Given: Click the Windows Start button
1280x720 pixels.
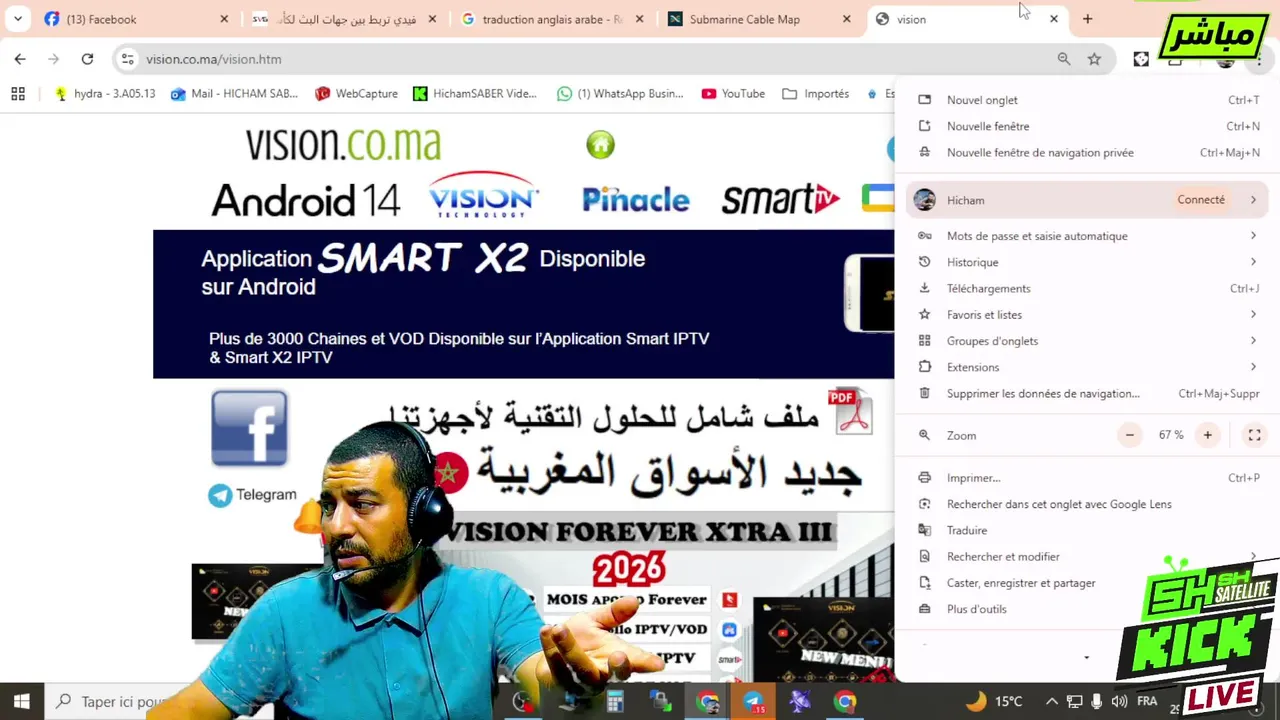Looking at the screenshot, I should coord(21,701).
